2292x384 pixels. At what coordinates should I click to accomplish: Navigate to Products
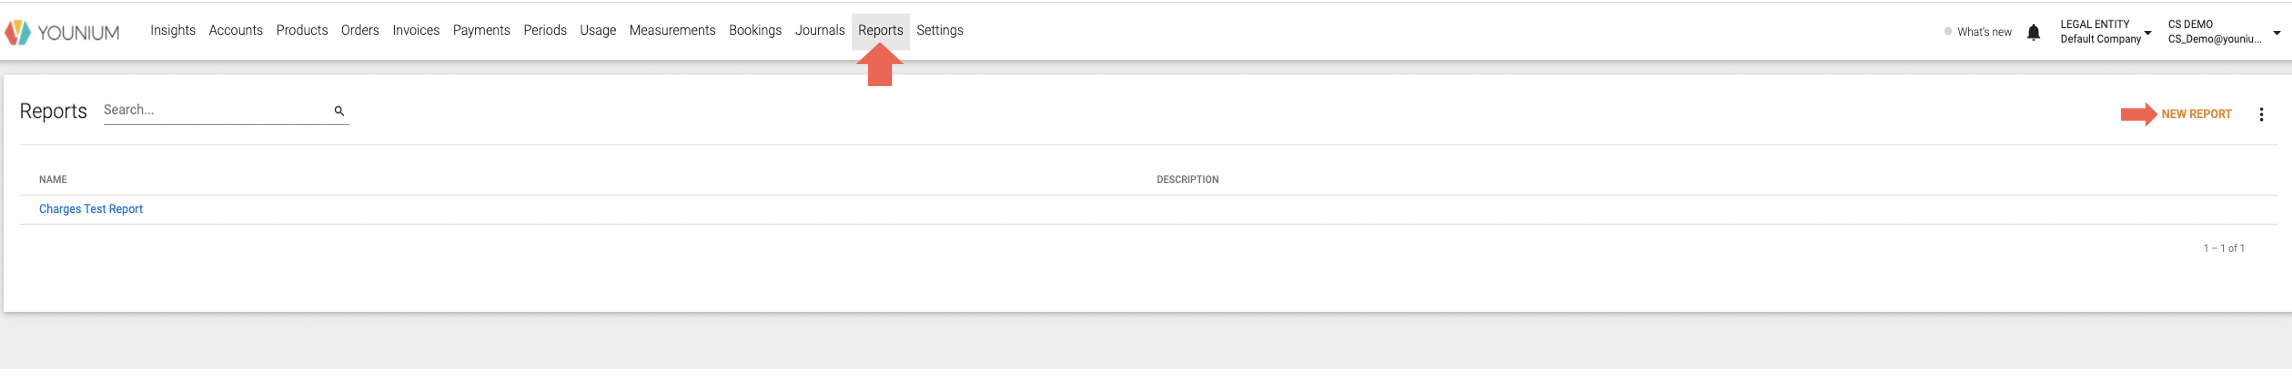pos(302,31)
